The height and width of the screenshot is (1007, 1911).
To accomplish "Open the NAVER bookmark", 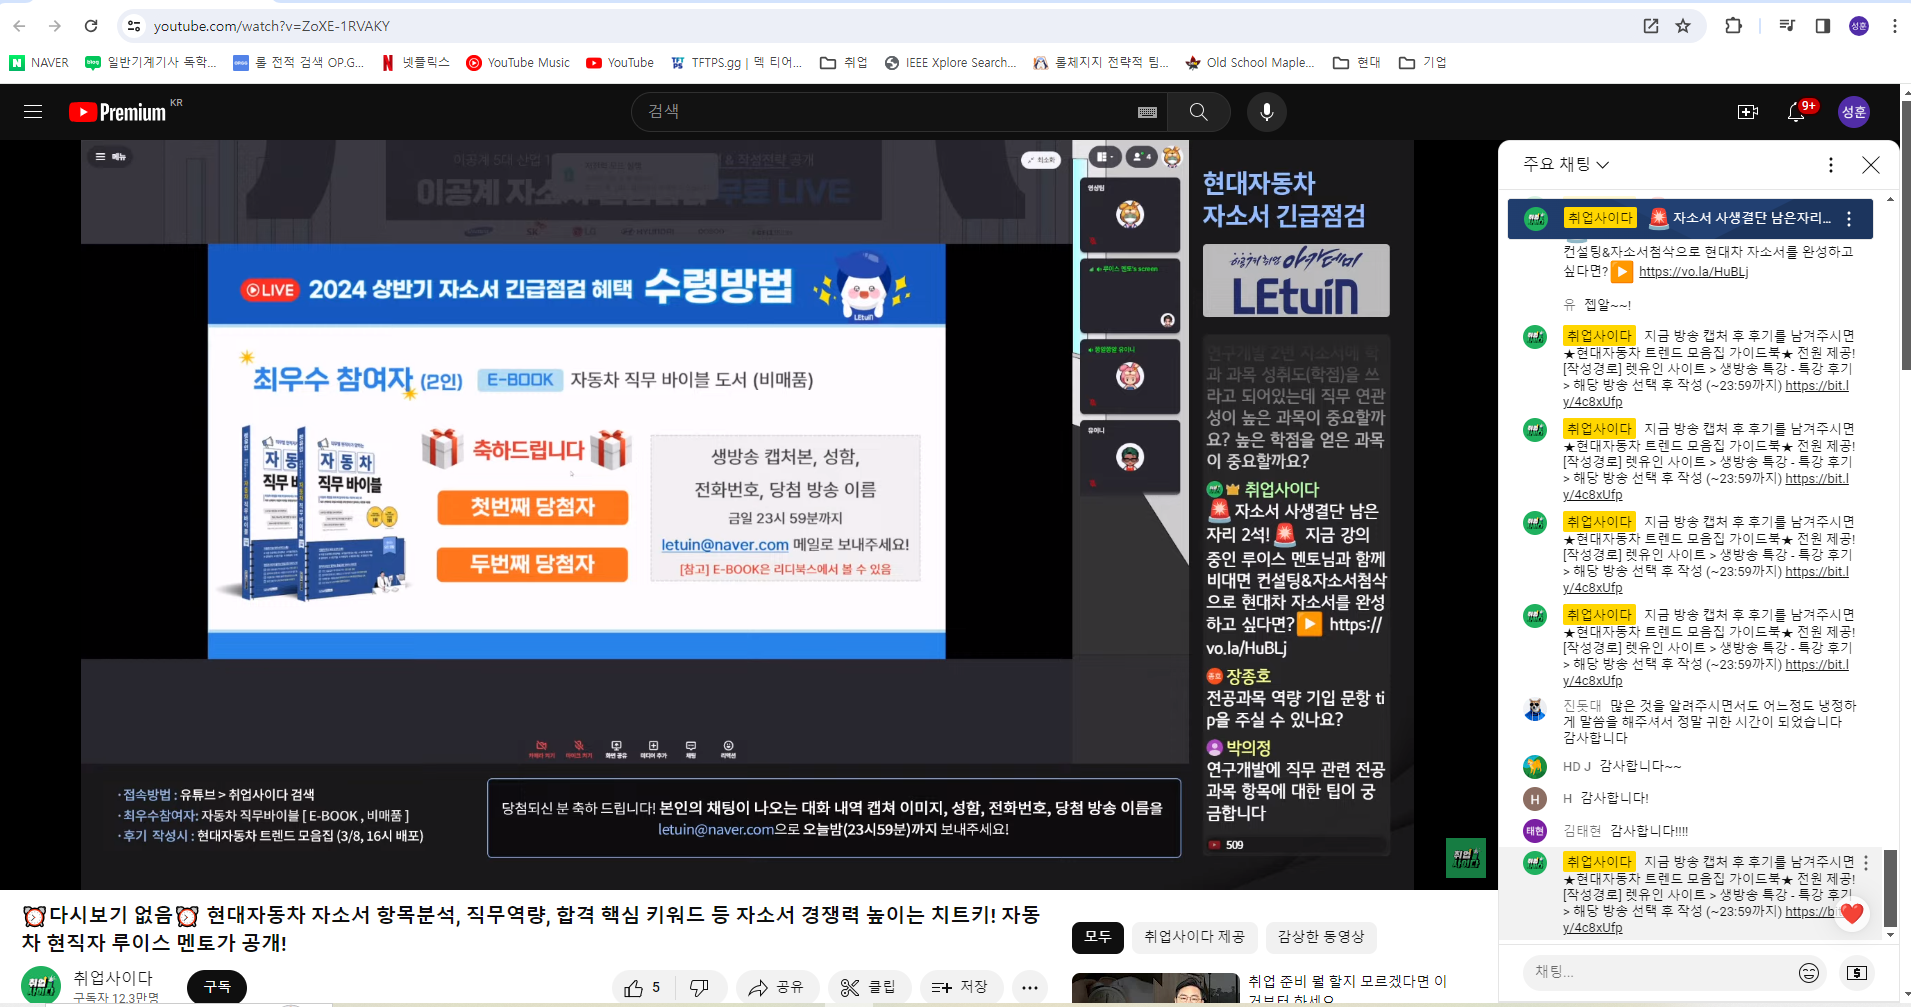I will (39, 63).
